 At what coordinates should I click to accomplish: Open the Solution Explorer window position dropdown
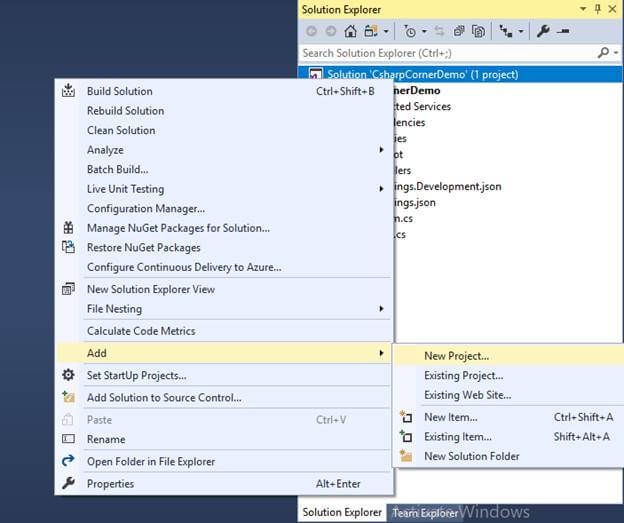pyautogui.click(x=583, y=9)
